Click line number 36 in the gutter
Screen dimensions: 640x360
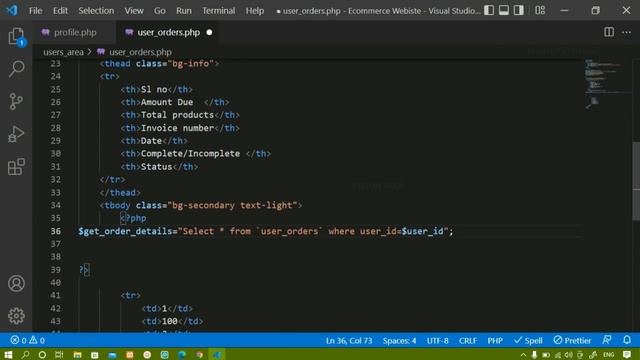tap(56, 231)
